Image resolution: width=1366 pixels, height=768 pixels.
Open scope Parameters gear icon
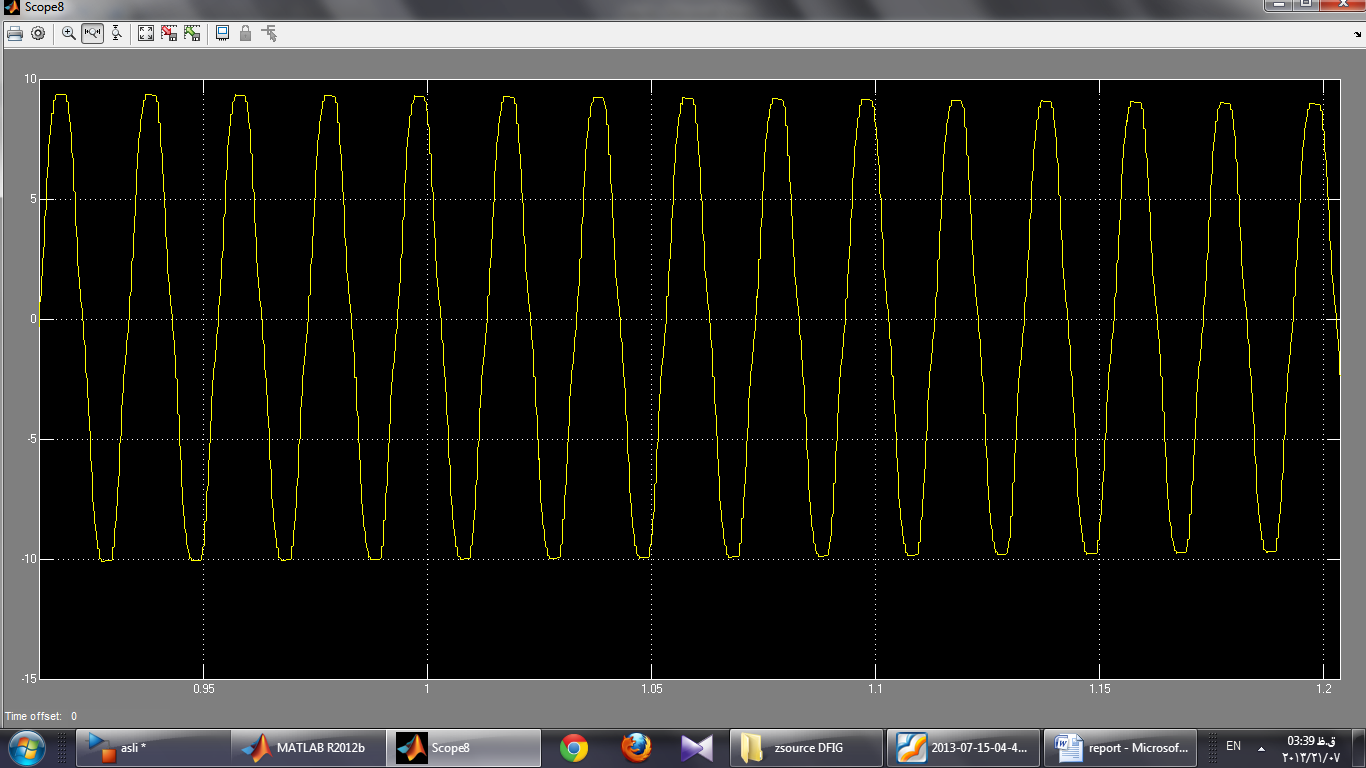(38, 33)
